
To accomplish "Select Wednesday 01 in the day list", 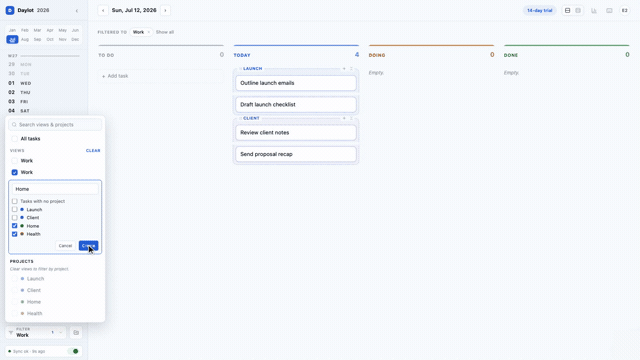I will (44, 83).
